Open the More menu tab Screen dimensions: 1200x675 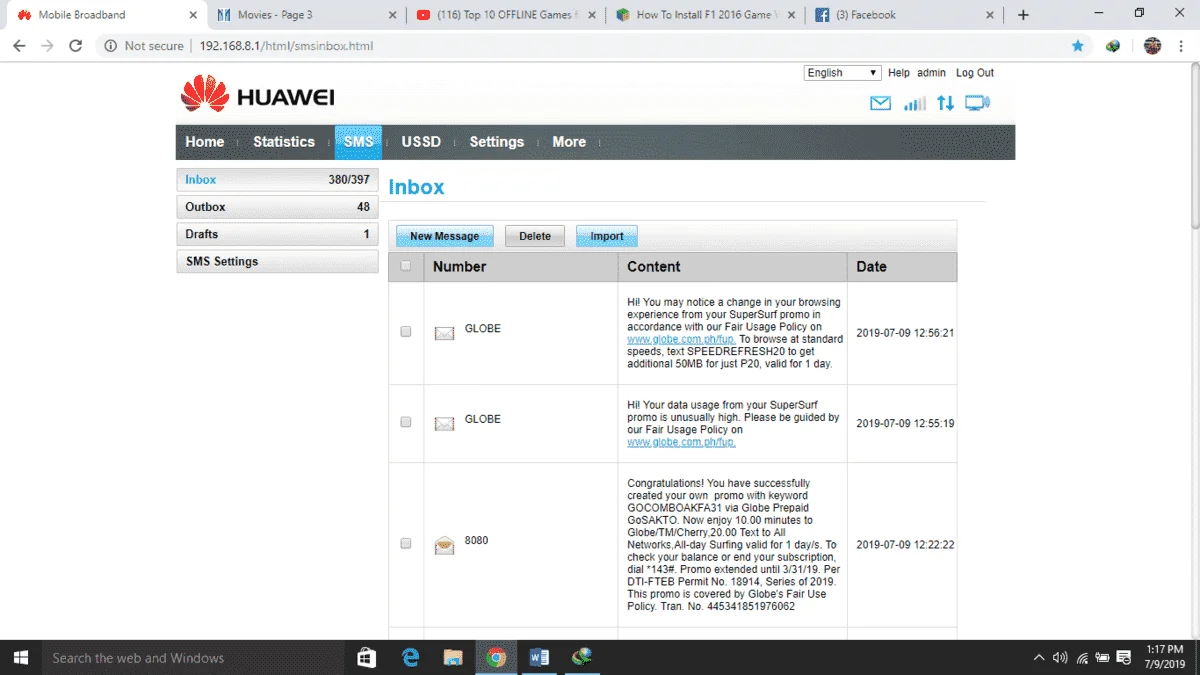tap(569, 142)
